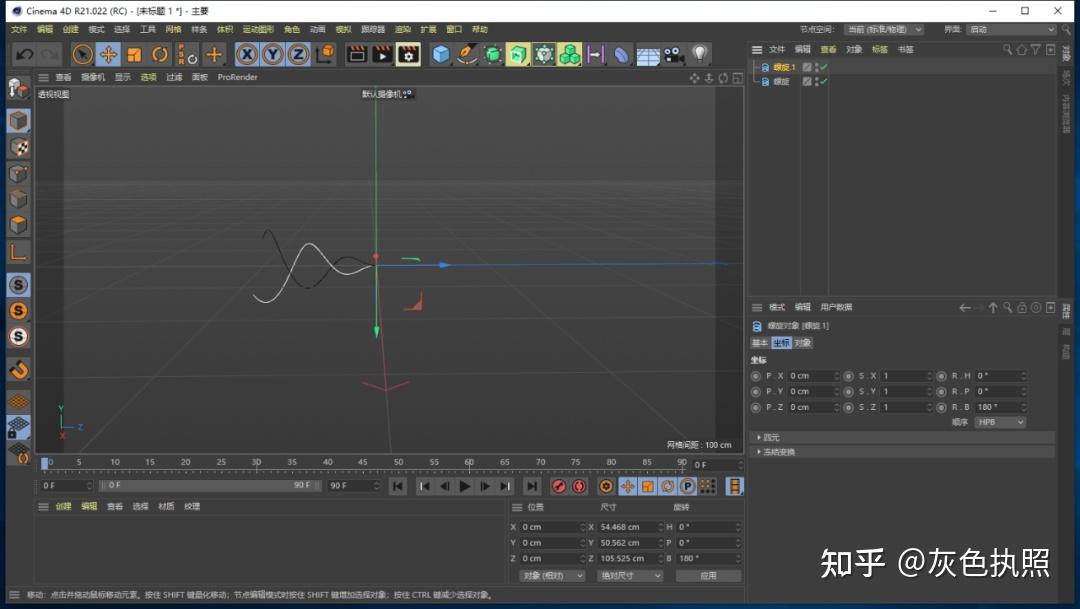Click the timeline playhead at frame 0
Image resolution: width=1080 pixels, height=609 pixels.
point(45,464)
